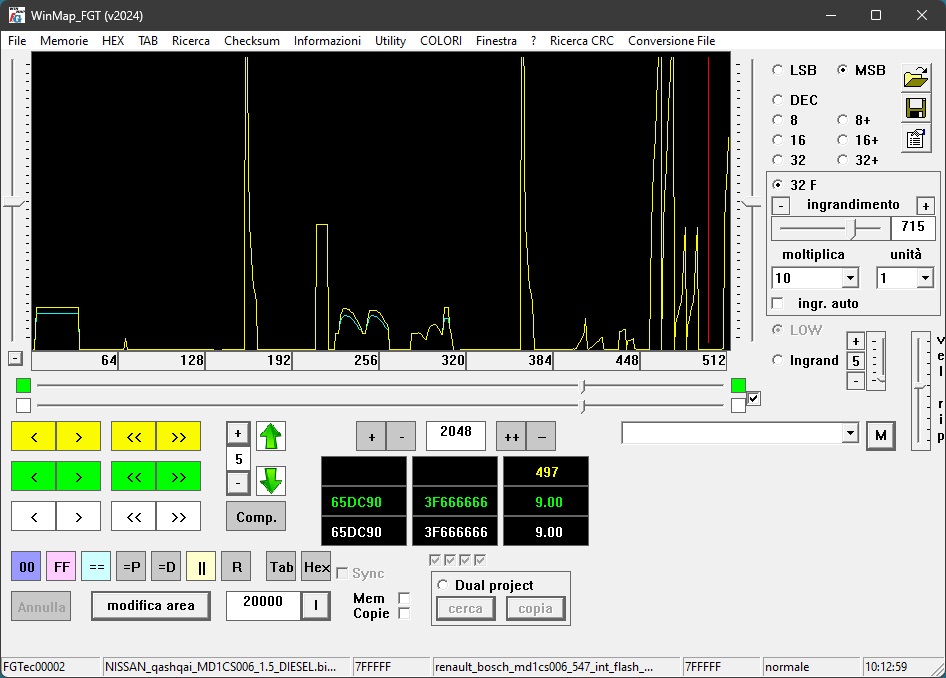946x678 pixels.
Task: Click the clipboard notes icon
Action: [915, 139]
